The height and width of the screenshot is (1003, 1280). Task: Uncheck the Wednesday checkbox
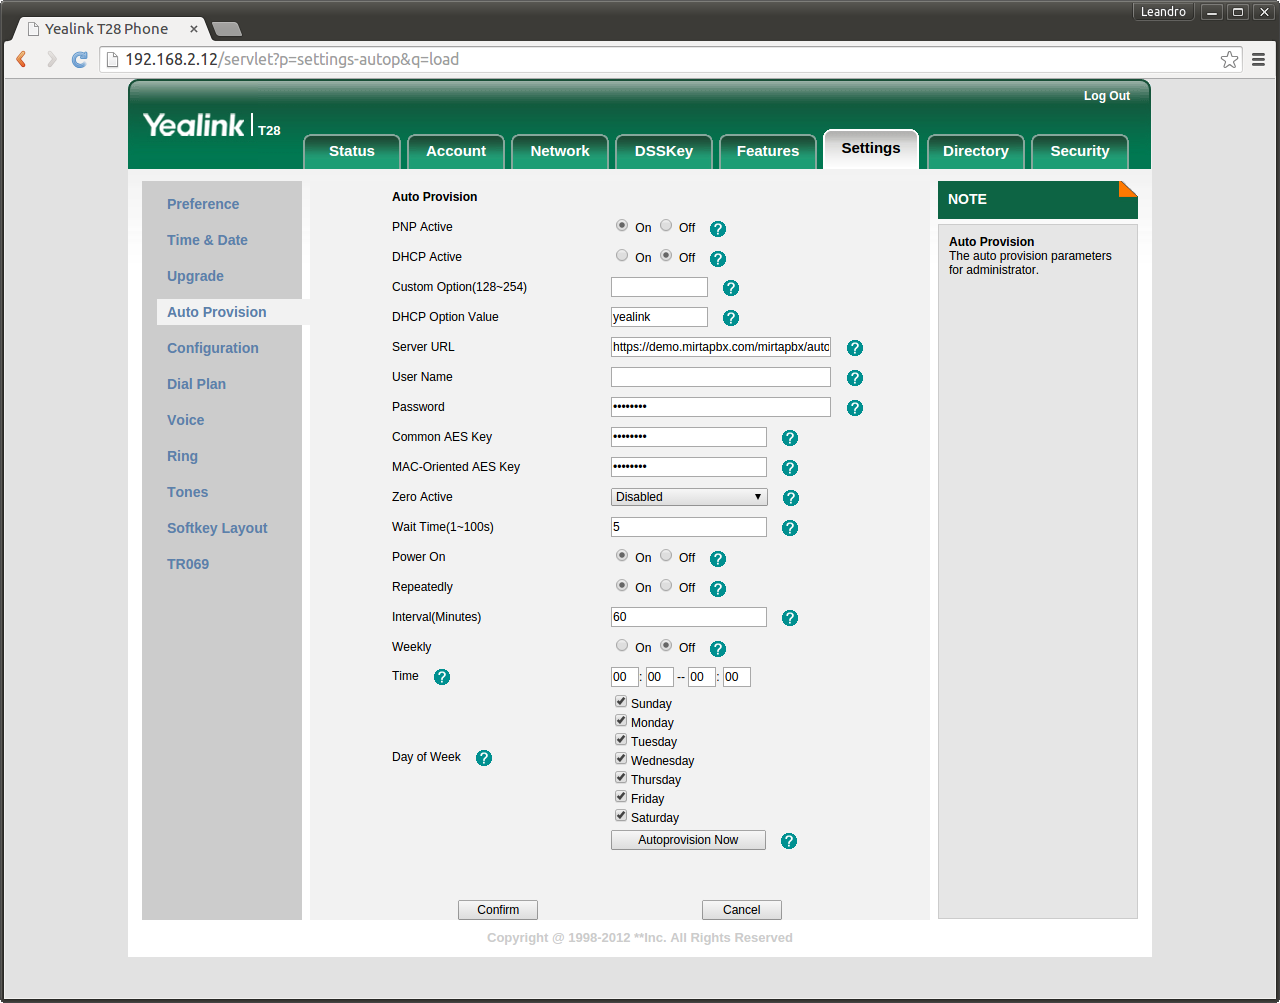tap(621, 759)
